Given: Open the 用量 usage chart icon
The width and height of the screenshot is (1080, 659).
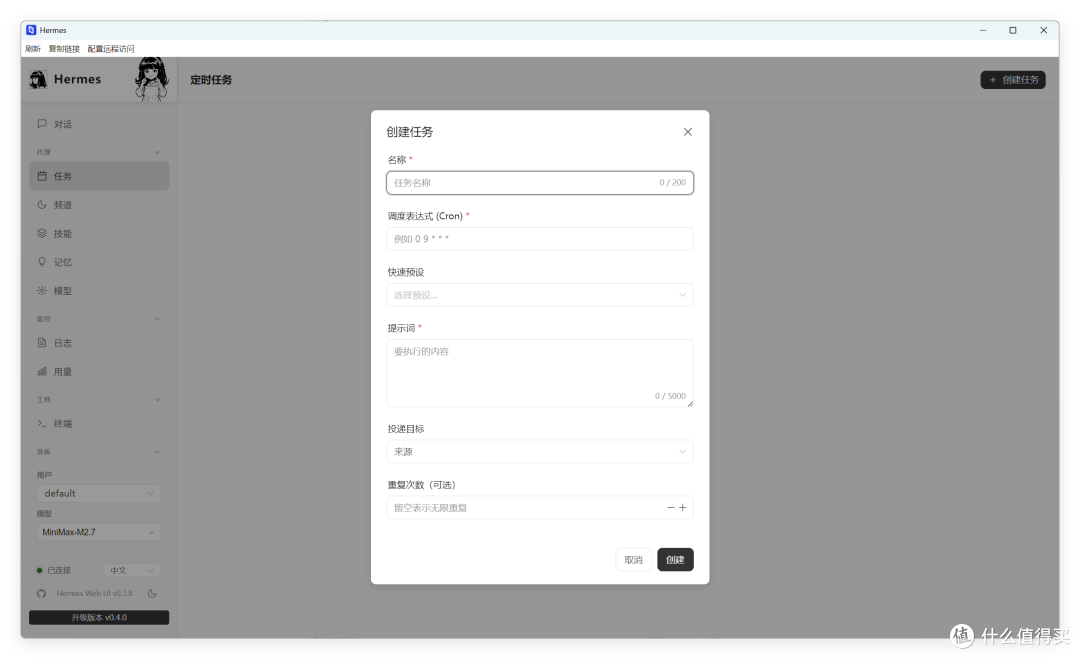Looking at the screenshot, I should point(42,372).
